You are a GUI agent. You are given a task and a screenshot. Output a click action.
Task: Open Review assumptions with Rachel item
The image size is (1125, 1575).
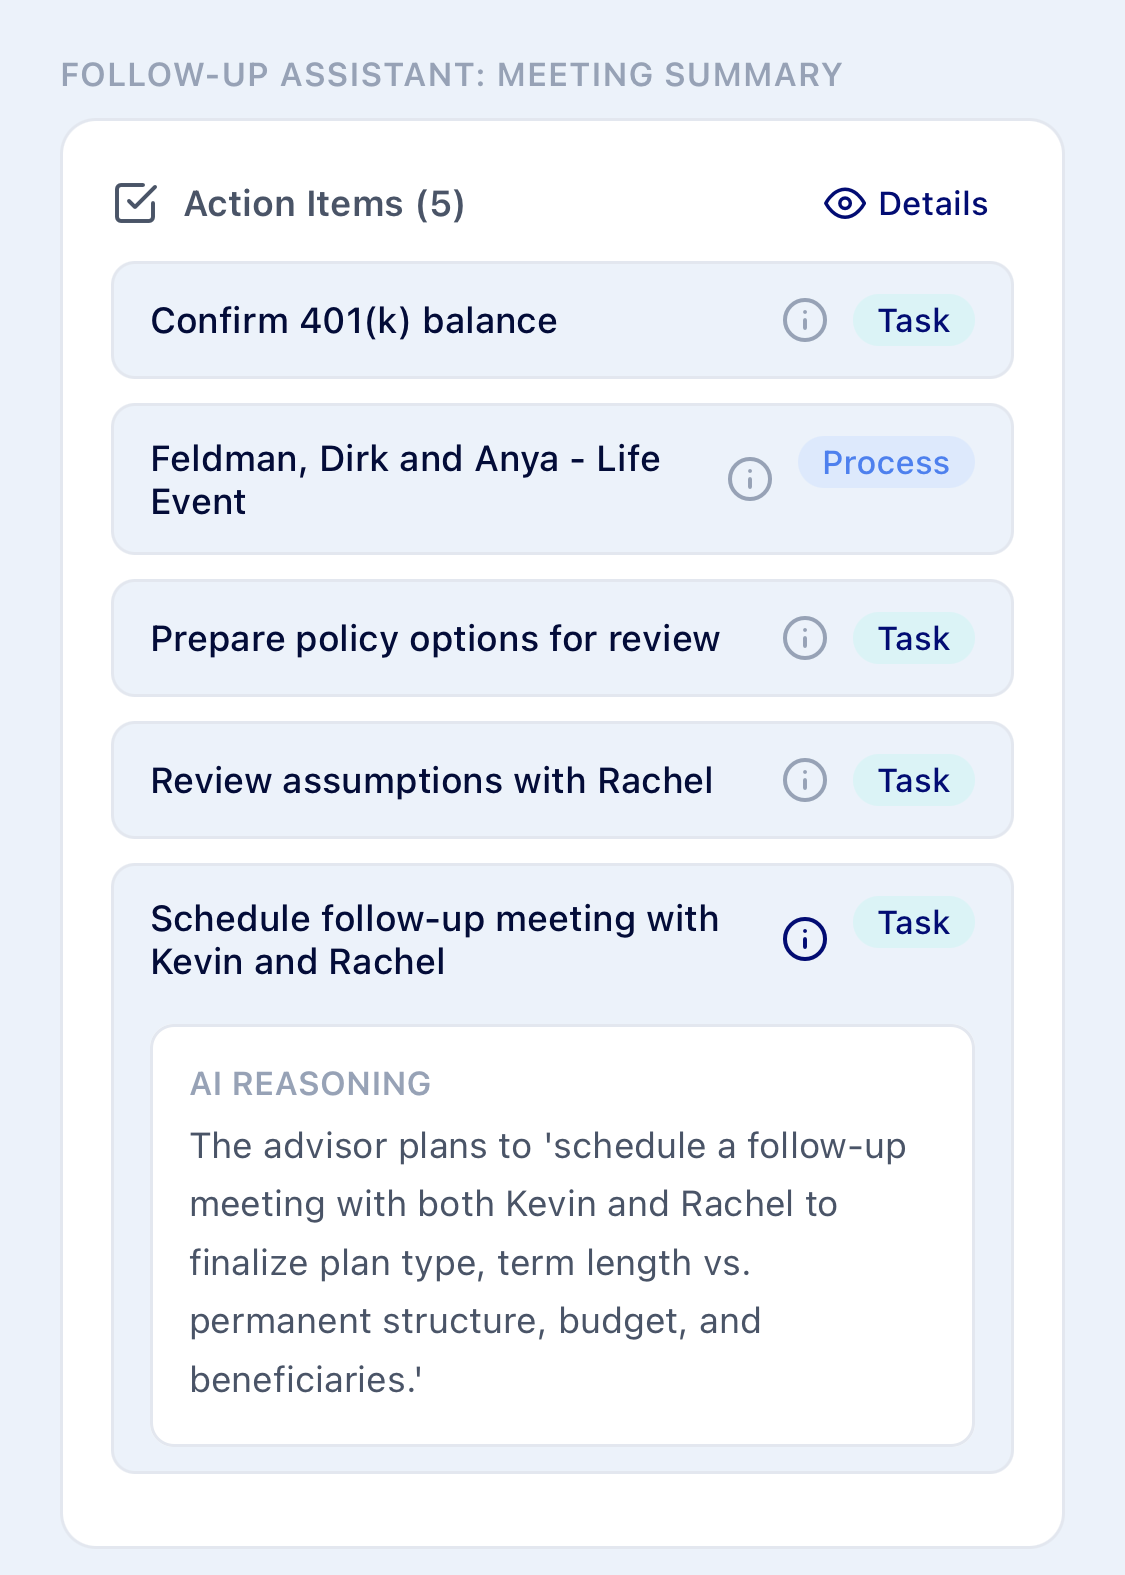(x=562, y=780)
